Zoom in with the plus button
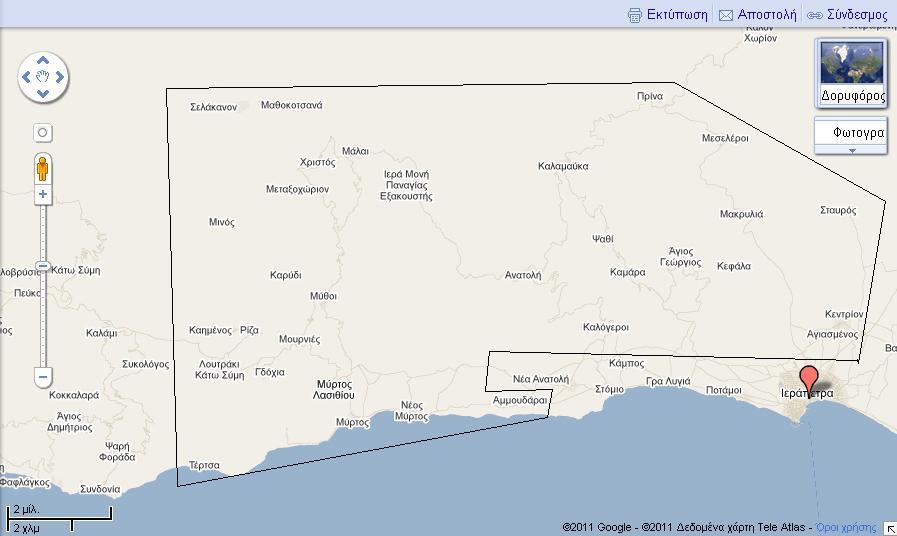Screen dimensions: 897x536 (43, 194)
